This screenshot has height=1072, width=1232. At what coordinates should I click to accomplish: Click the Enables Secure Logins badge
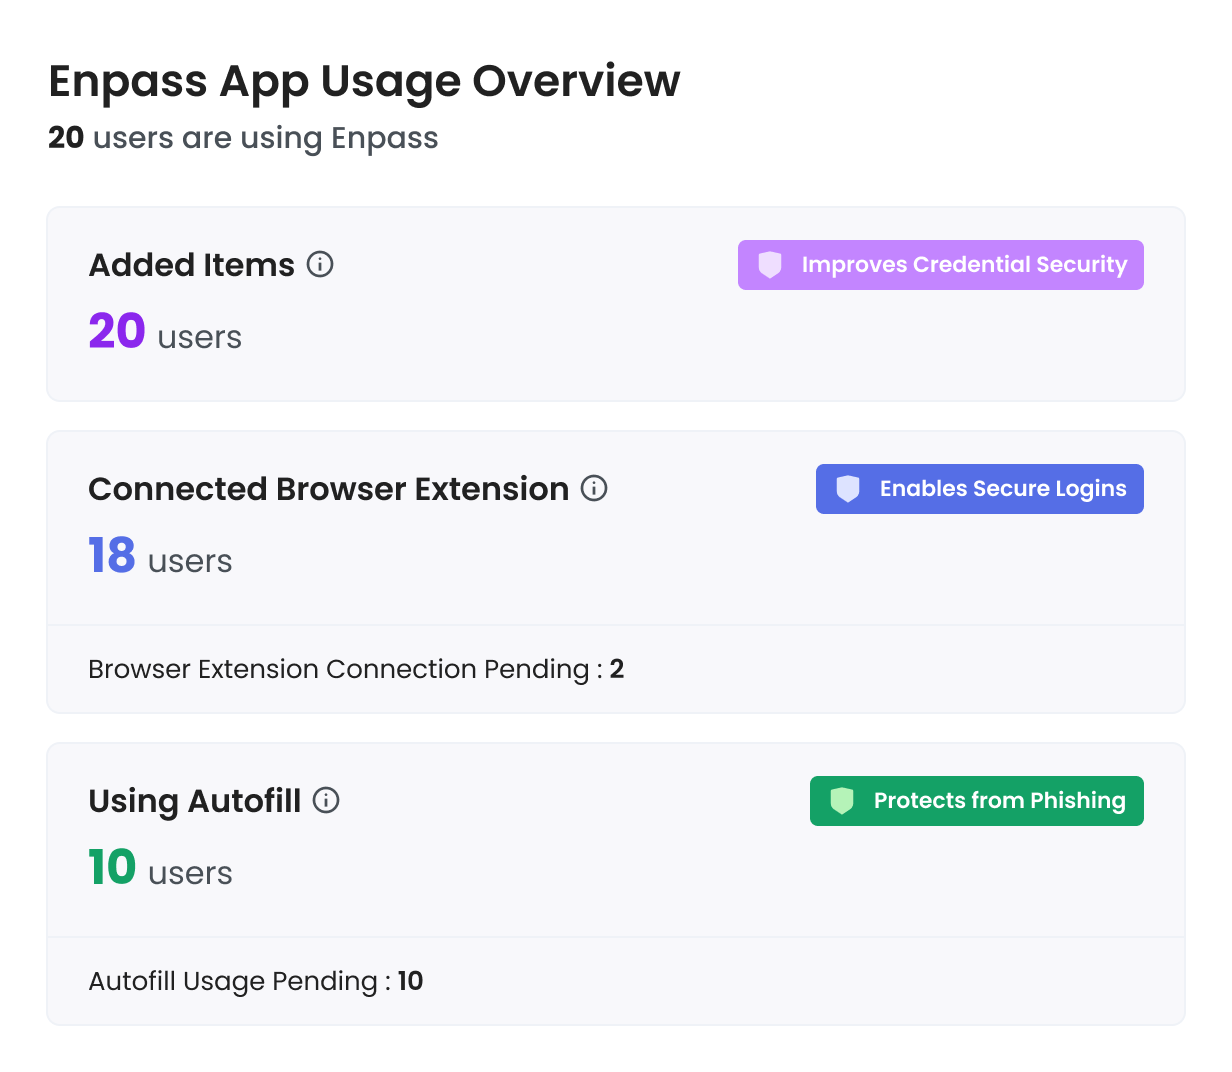pos(979,489)
